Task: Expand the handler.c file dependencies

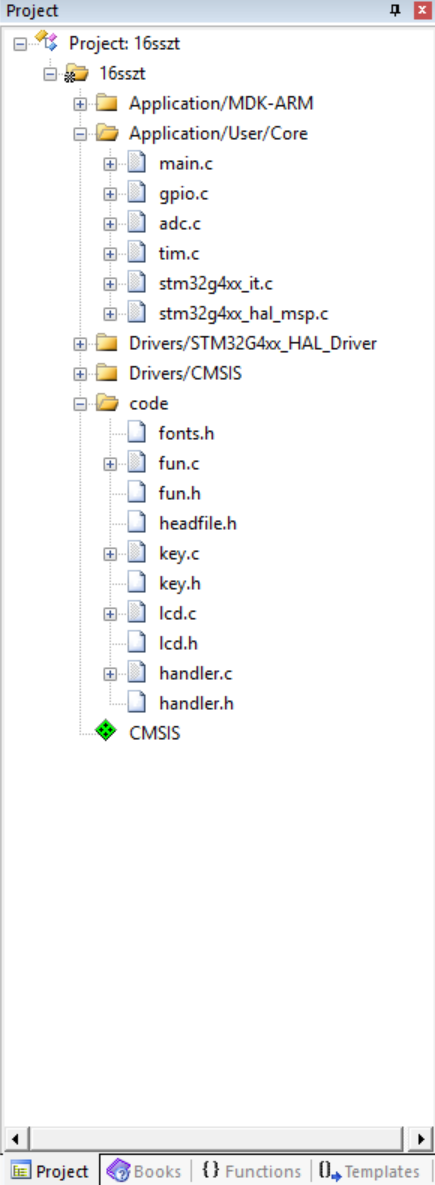Action: pos(110,673)
